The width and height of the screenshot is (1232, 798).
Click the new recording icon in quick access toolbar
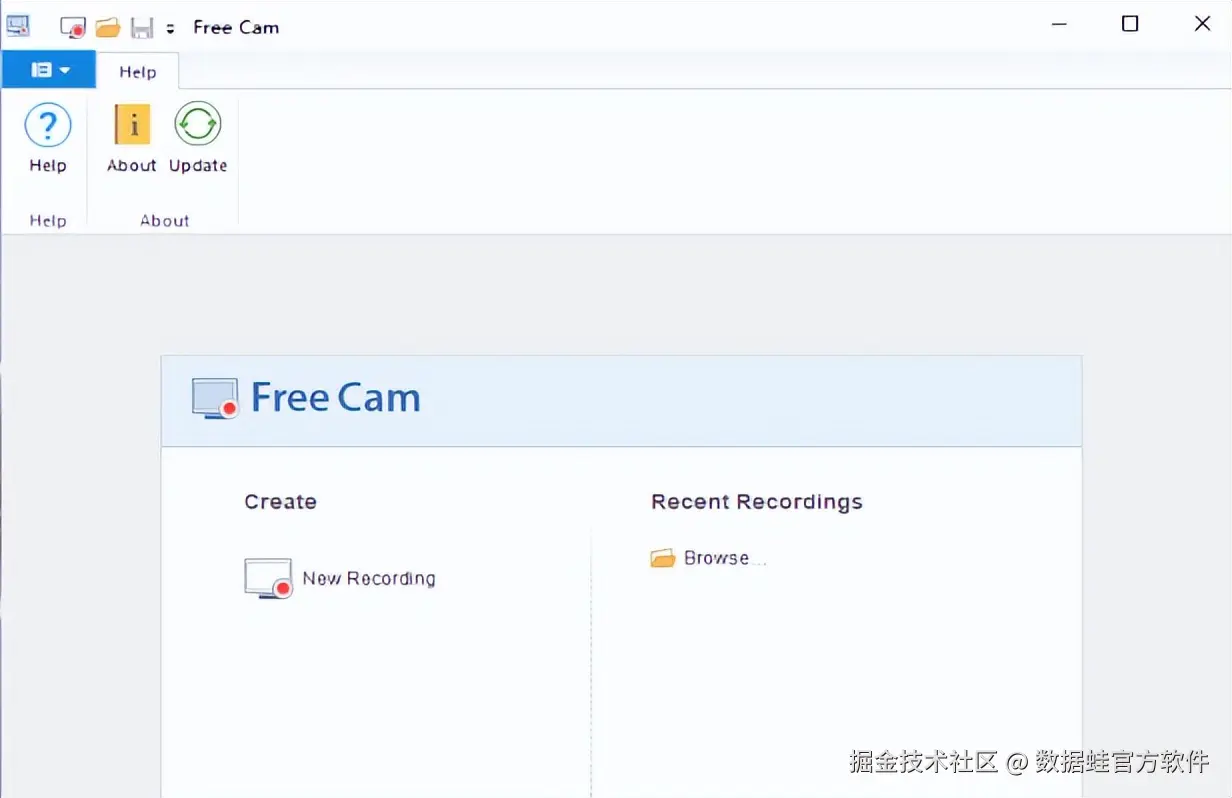coord(73,27)
